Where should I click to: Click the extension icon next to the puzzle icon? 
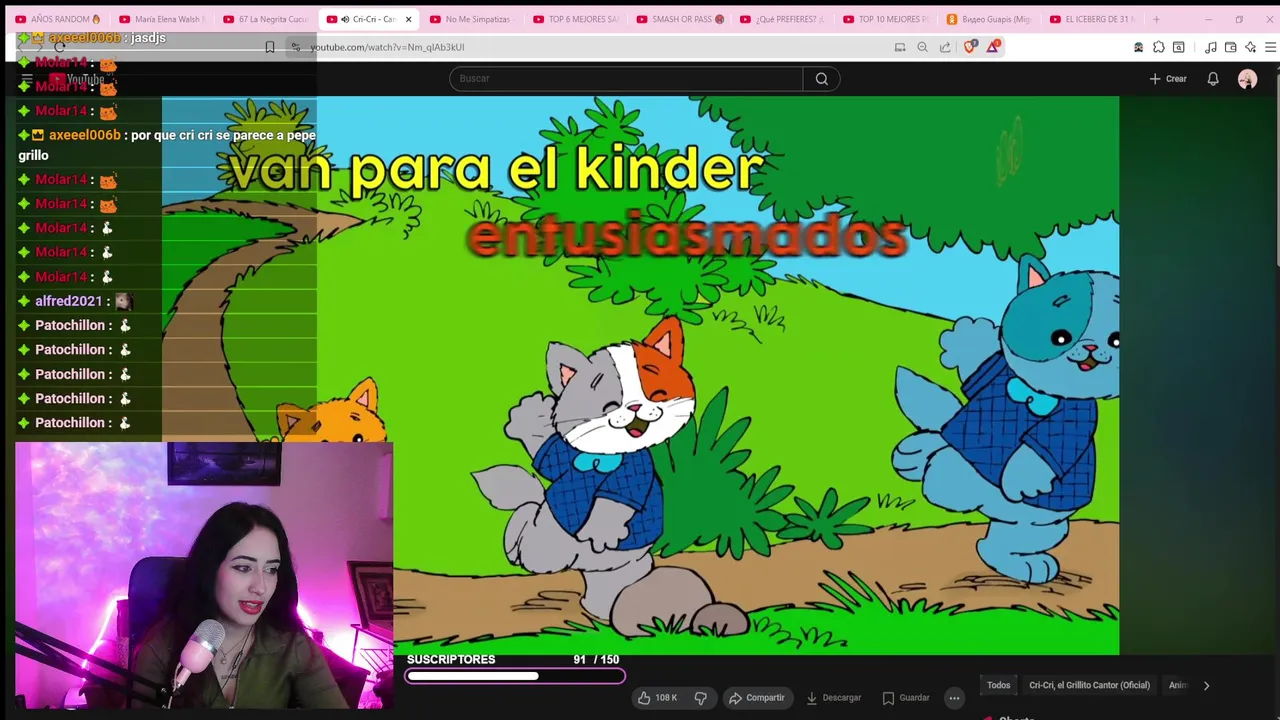tap(1179, 47)
